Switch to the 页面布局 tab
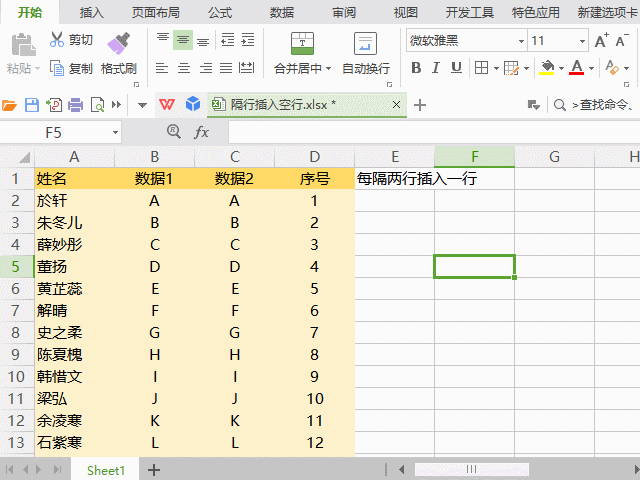Viewport: 640px width, 480px height. click(156, 13)
